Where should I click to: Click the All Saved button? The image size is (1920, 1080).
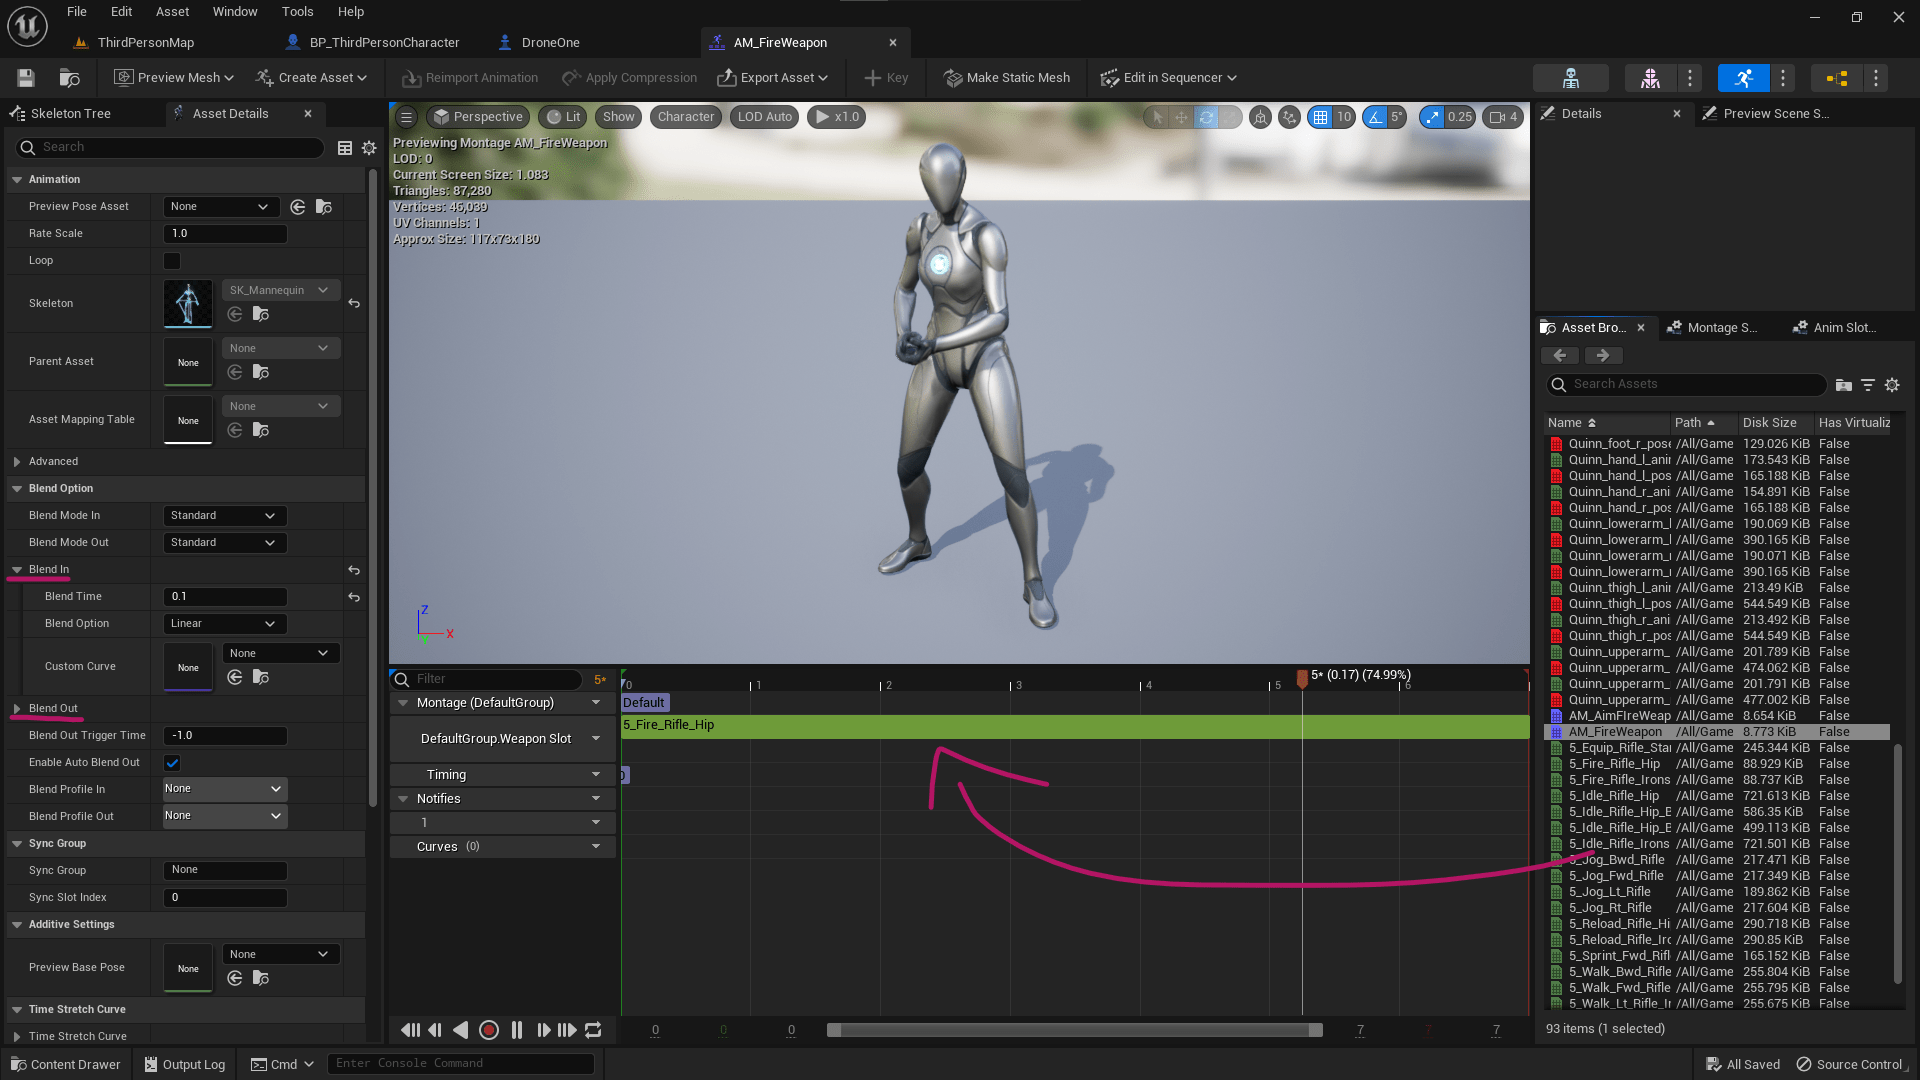coord(1742,1063)
